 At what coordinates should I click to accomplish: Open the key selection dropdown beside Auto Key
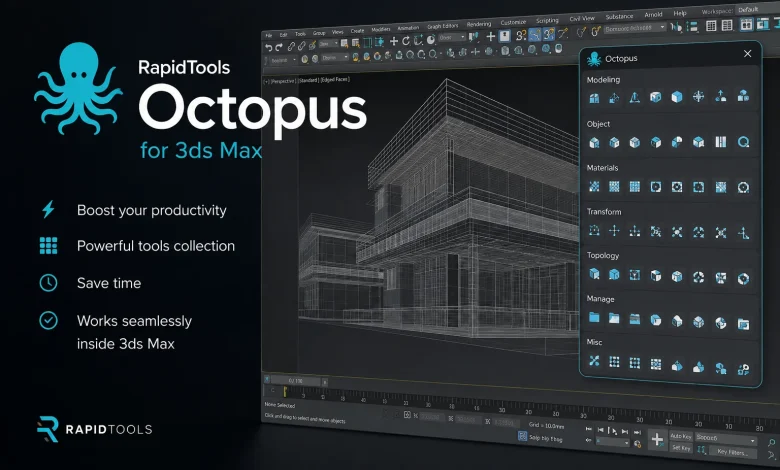coord(726,438)
